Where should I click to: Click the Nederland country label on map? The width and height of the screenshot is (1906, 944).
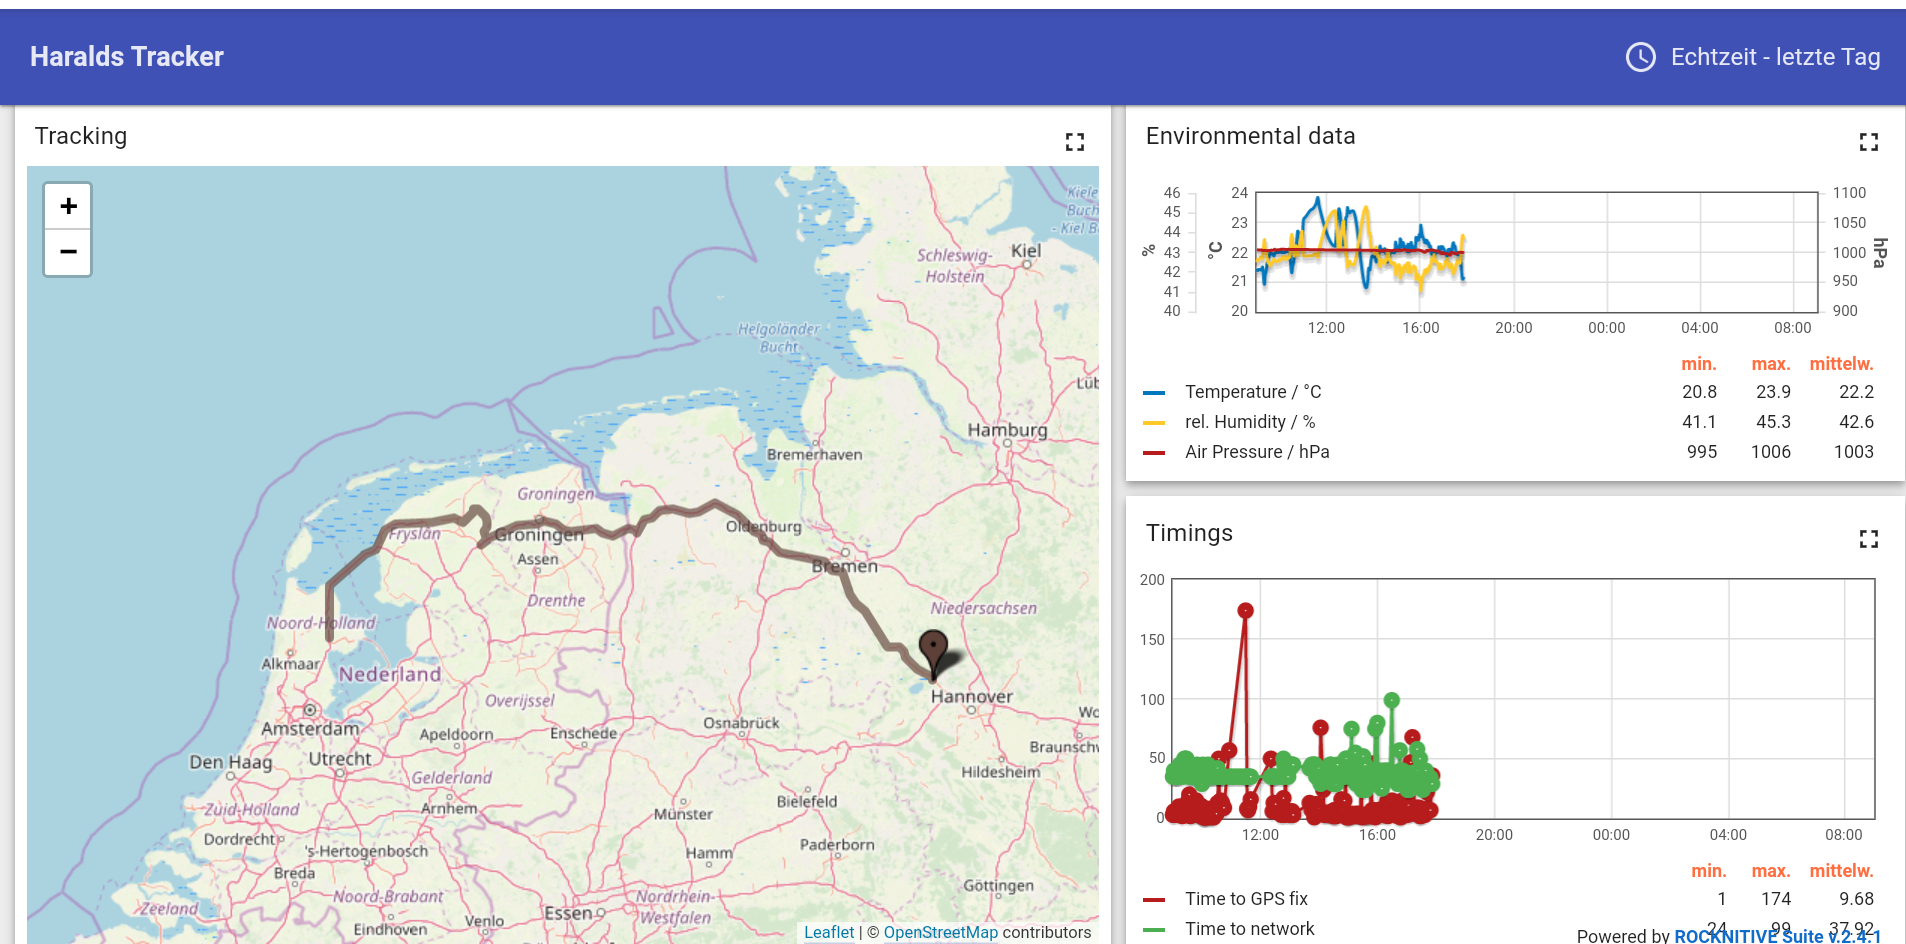390,674
